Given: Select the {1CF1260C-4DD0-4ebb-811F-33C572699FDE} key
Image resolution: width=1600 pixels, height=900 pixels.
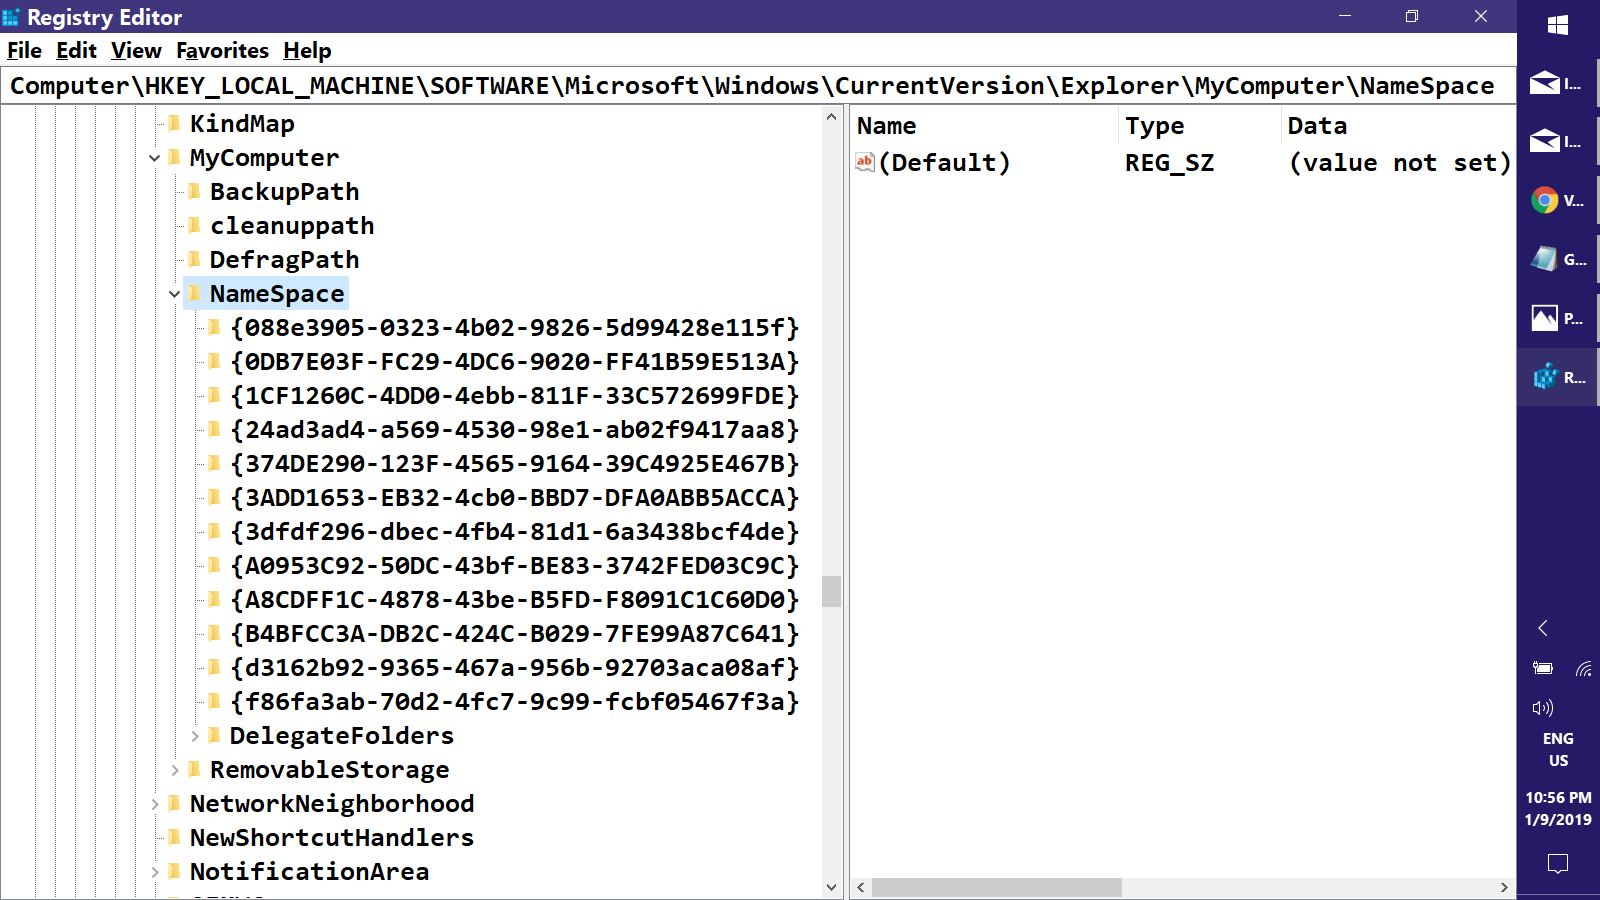Looking at the screenshot, I should pyautogui.click(x=514, y=396).
